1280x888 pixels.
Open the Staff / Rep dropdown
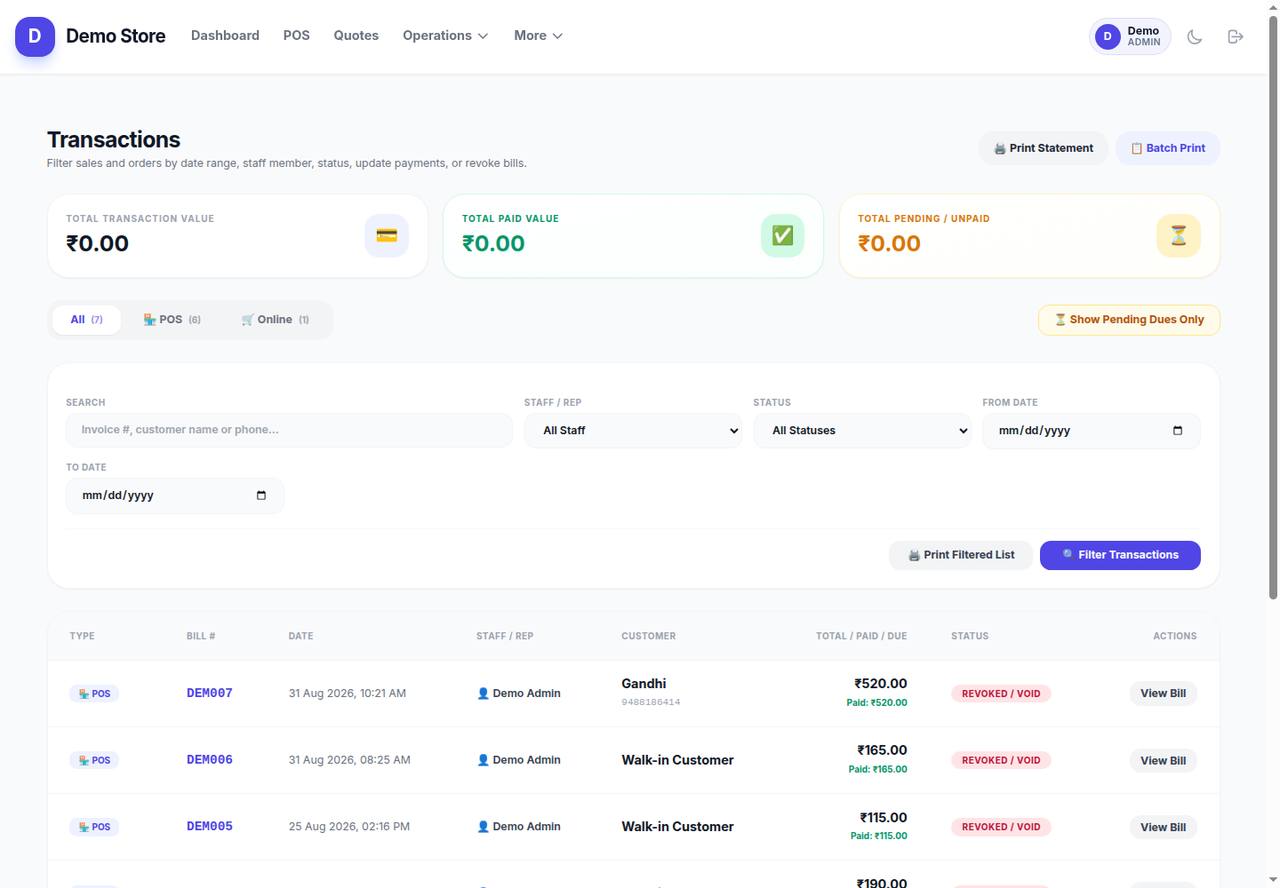(633, 431)
